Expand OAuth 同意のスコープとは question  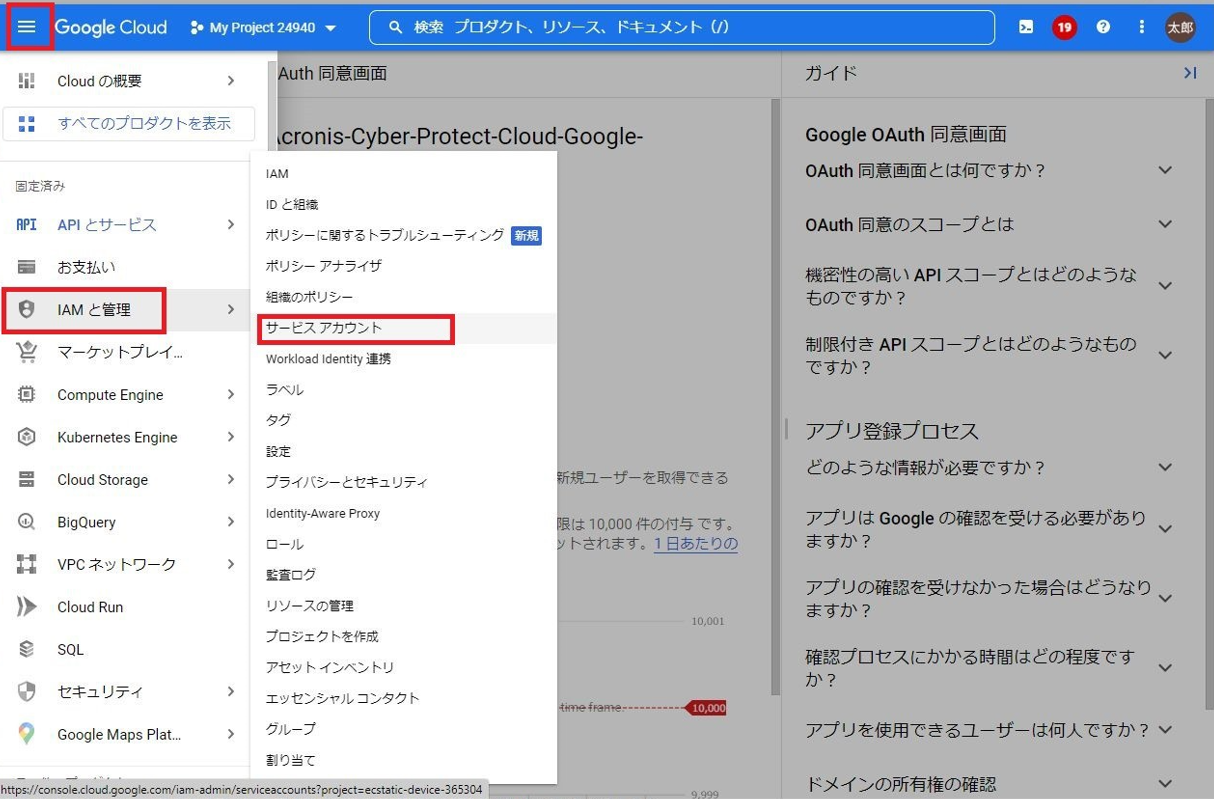[x=1165, y=225]
